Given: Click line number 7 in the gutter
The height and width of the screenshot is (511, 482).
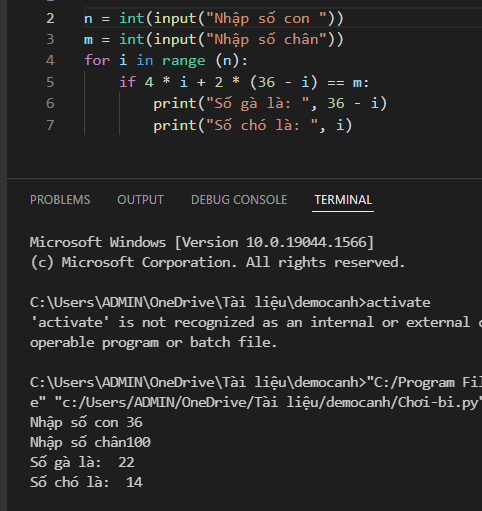Looking at the screenshot, I should click(50, 125).
